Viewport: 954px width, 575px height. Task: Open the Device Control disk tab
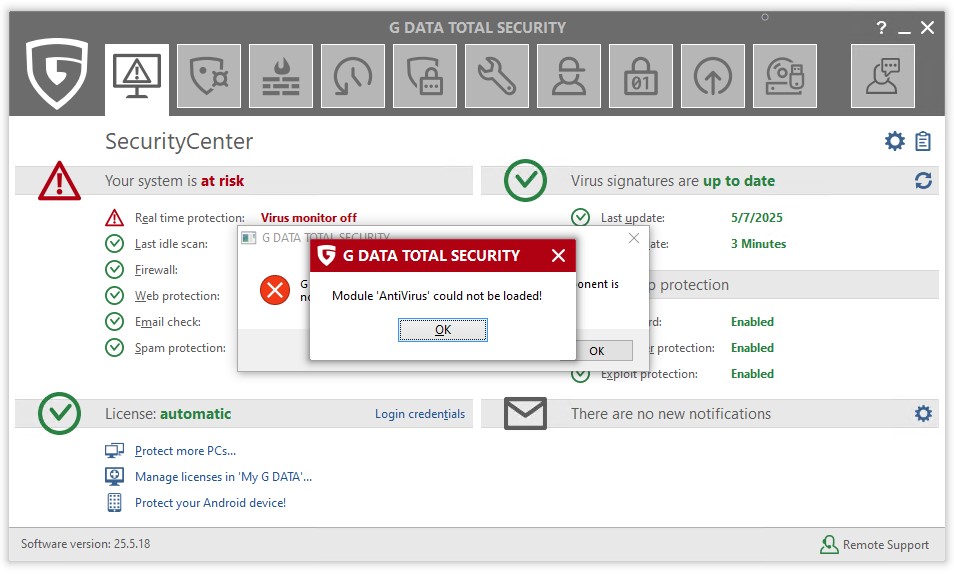785,76
